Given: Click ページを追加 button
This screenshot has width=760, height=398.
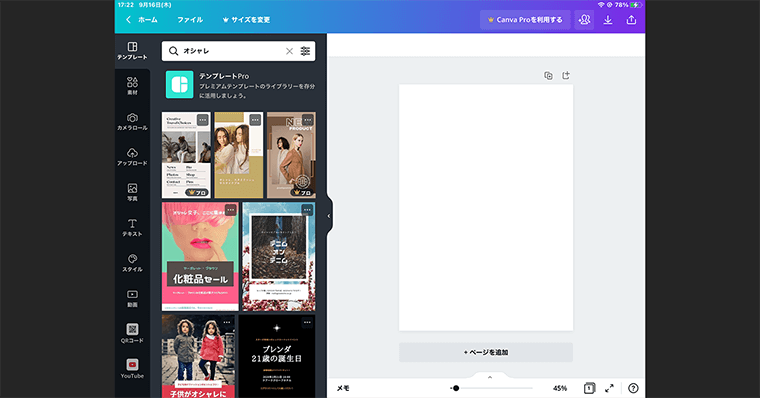Looking at the screenshot, I should (486, 352).
